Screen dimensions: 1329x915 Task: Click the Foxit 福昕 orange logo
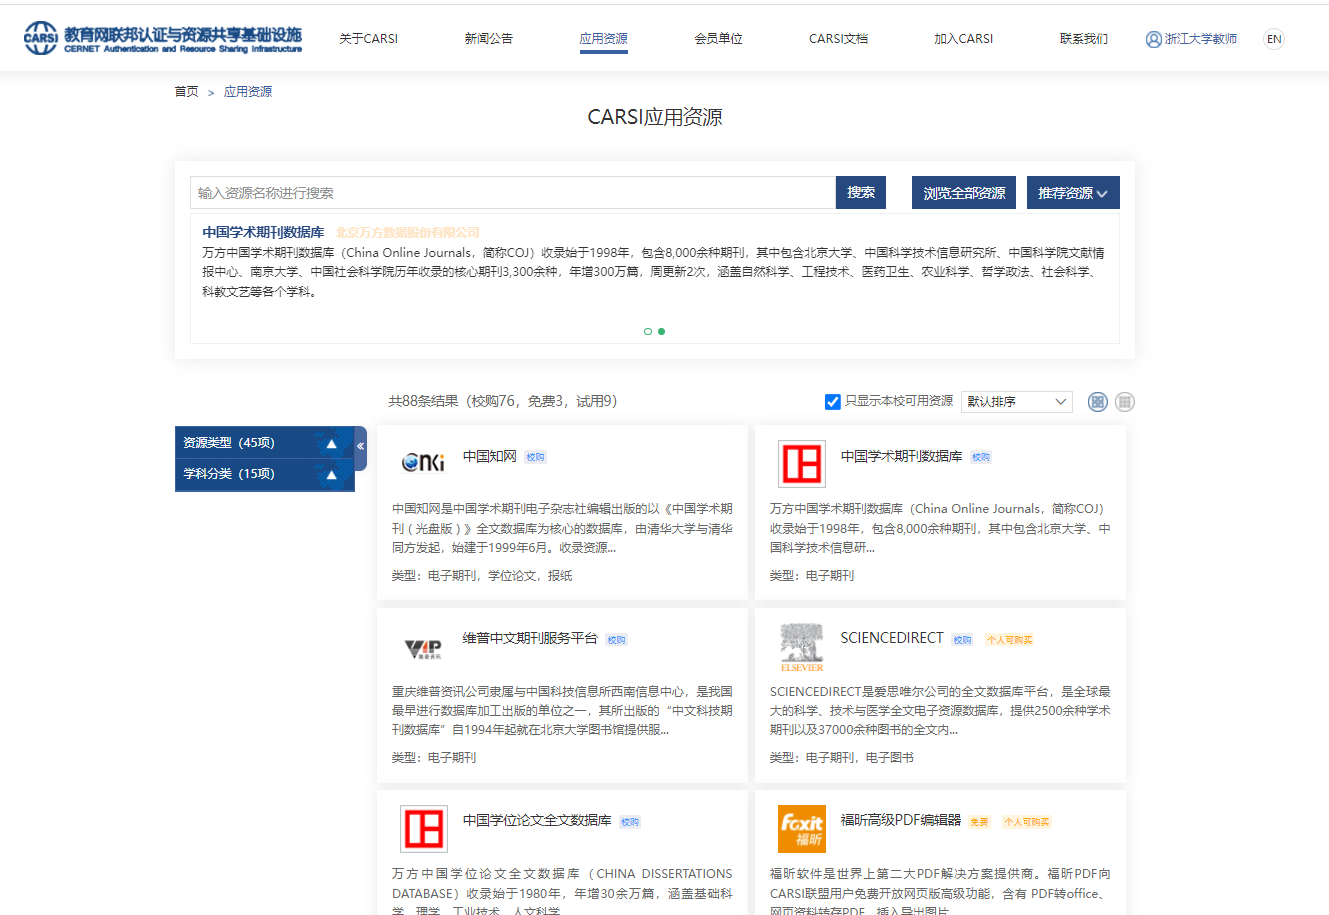(x=802, y=829)
